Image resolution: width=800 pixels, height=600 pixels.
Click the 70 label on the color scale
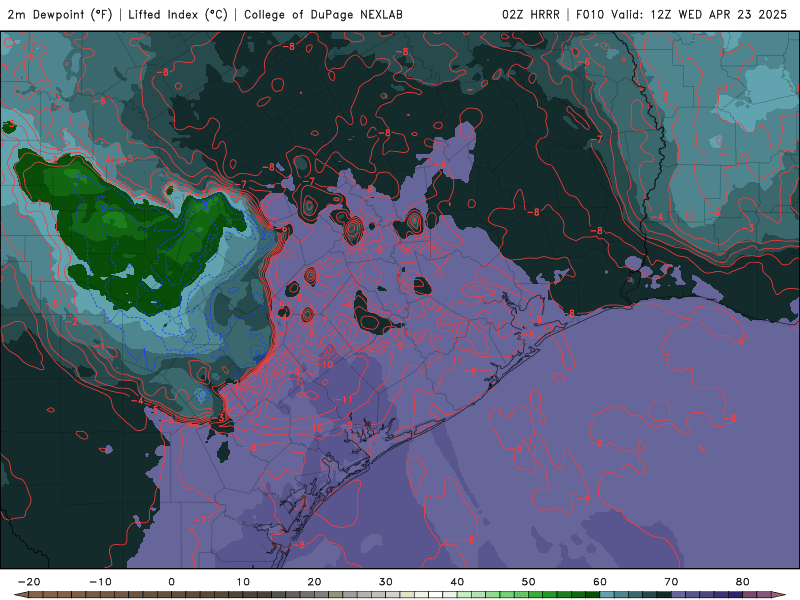[x=671, y=582]
